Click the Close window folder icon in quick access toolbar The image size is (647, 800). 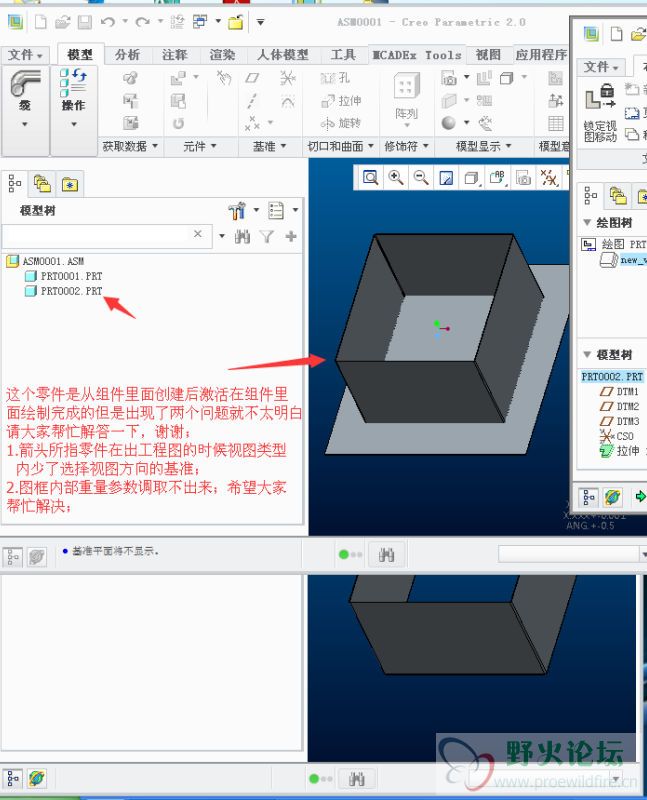pos(235,22)
